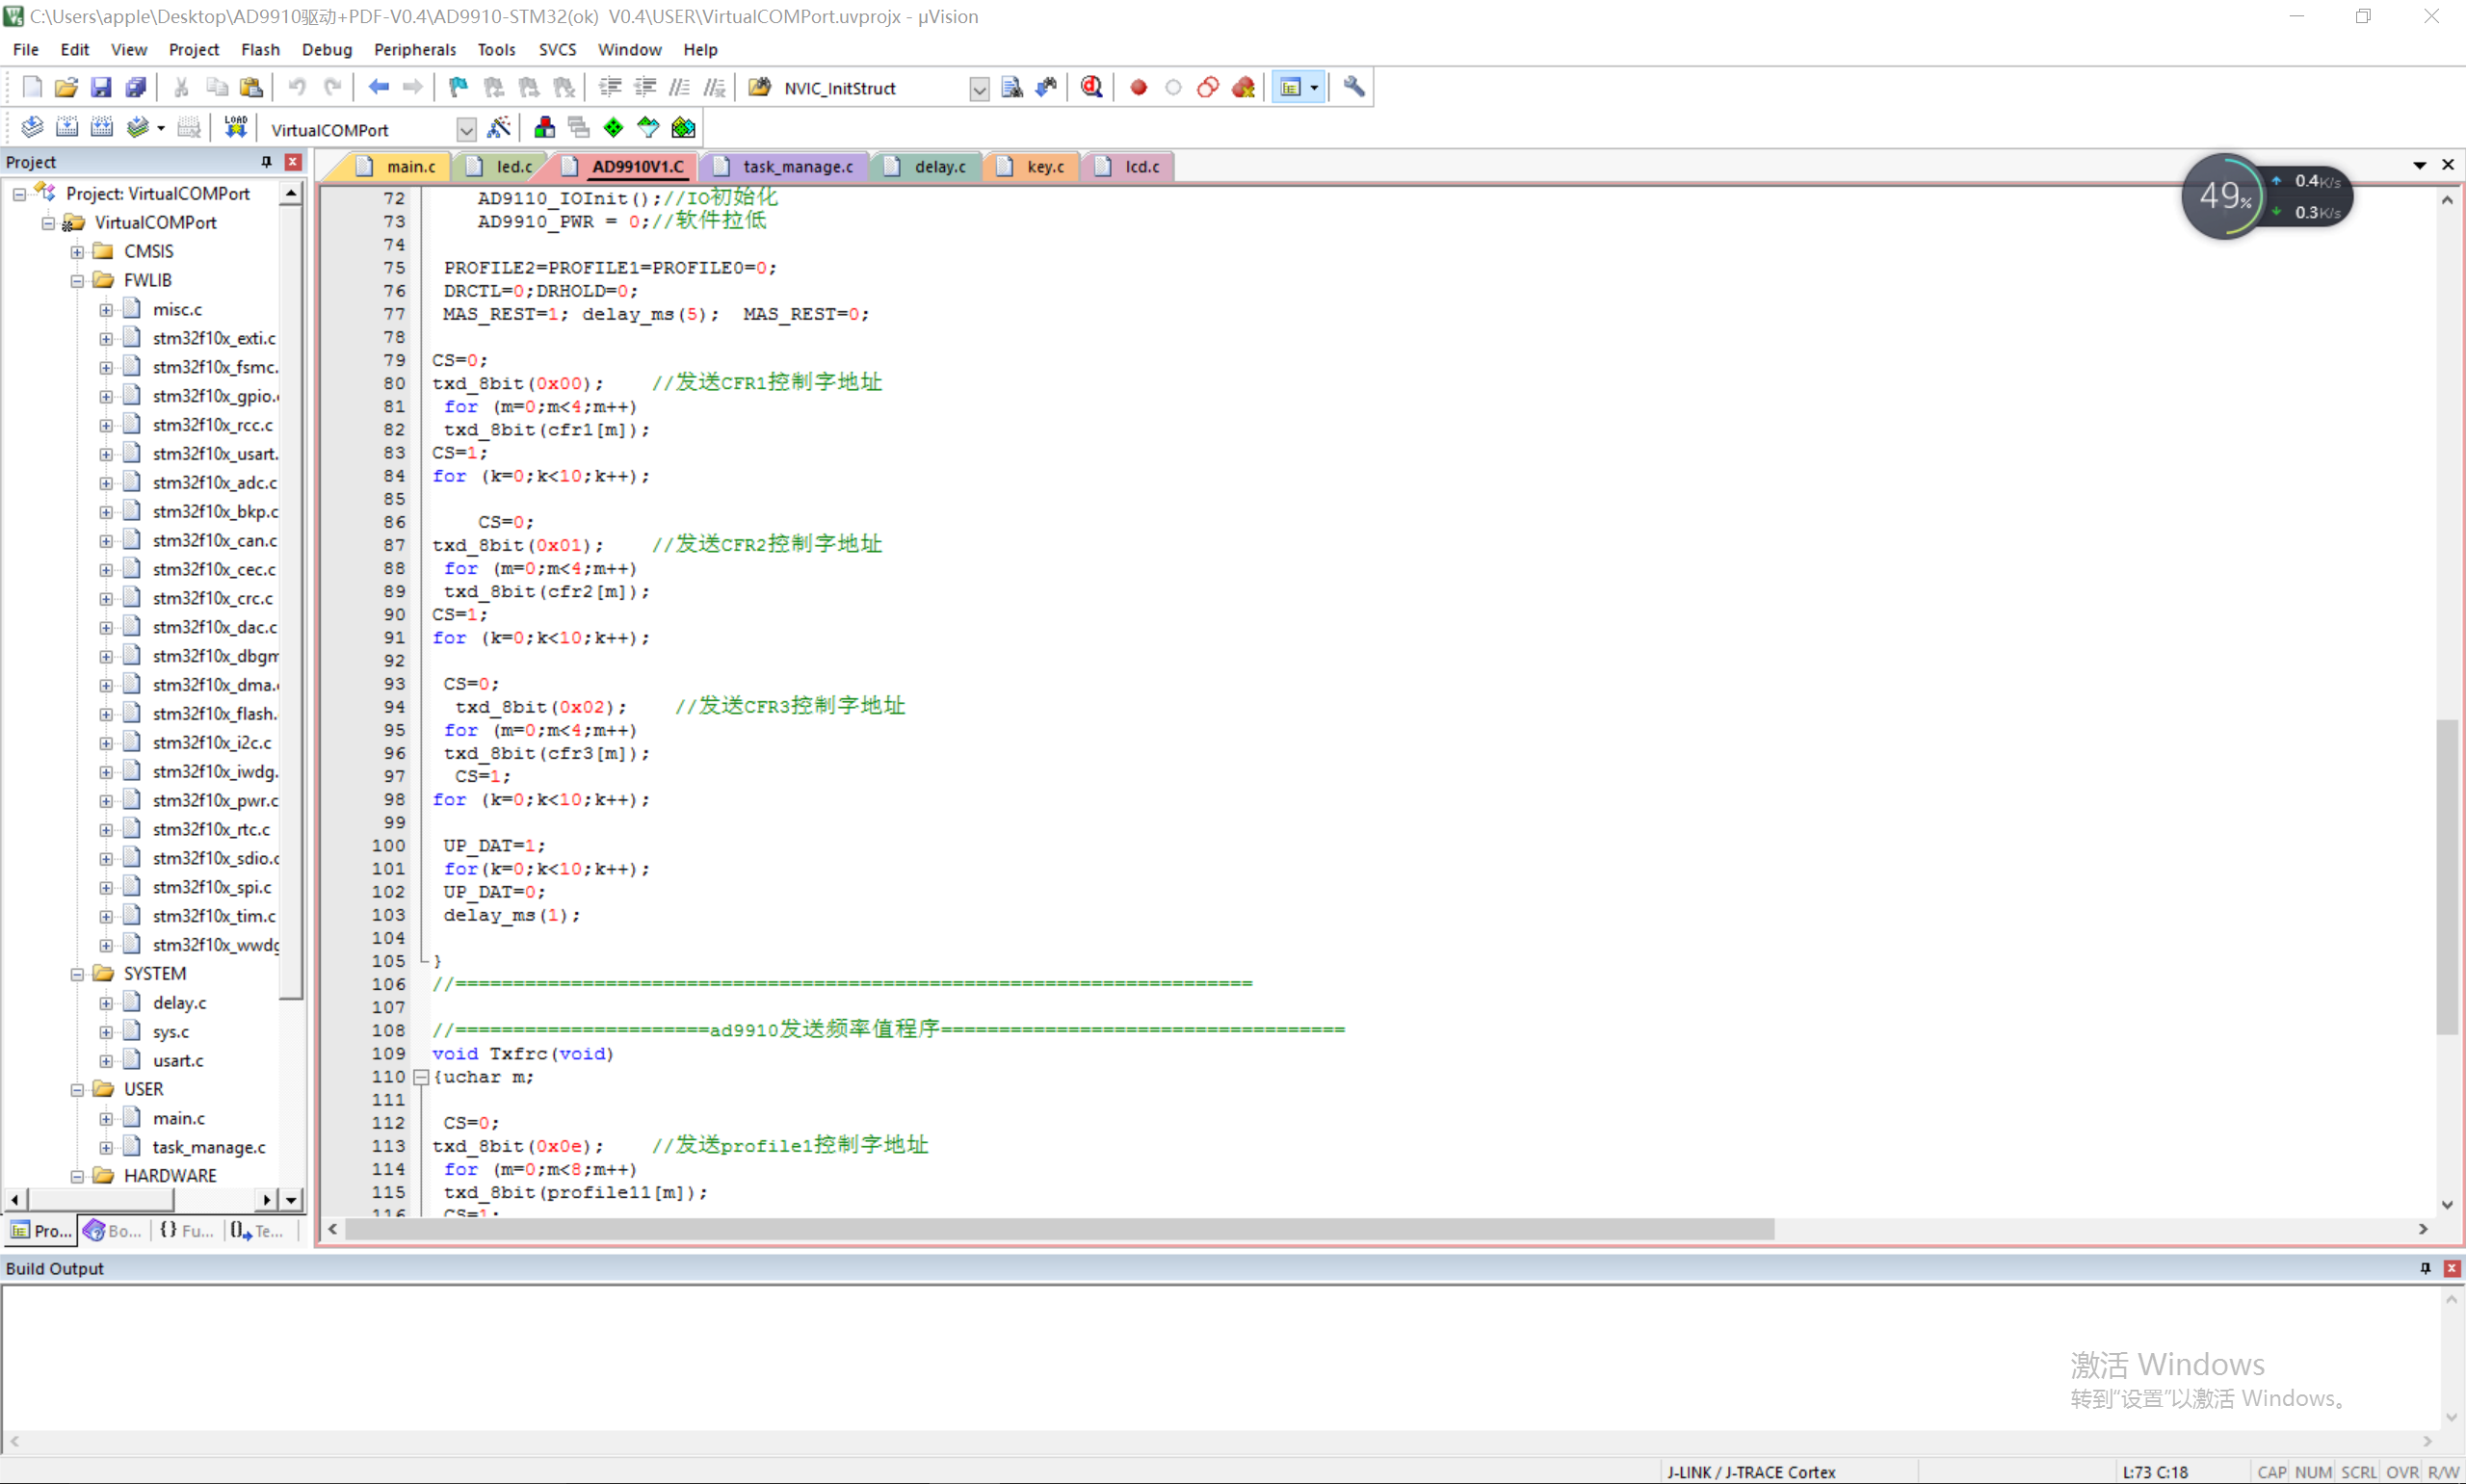The image size is (2466, 1484).
Task: Collapse the FWLIB folder in the project tree
Action: 77,281
